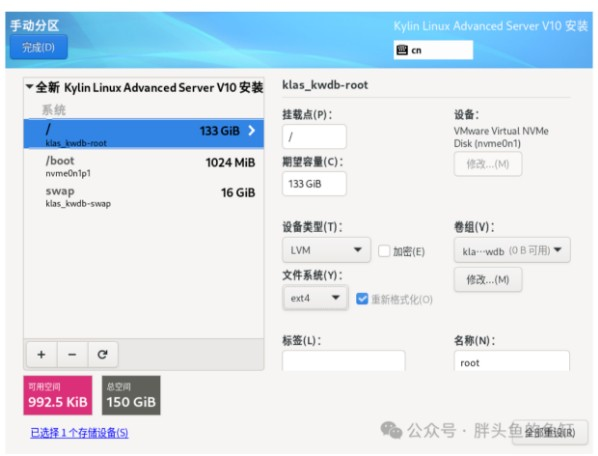Click the VMware Virtual NVMe Disk text
Screen dimensions: 598x456
pos(501,137)
